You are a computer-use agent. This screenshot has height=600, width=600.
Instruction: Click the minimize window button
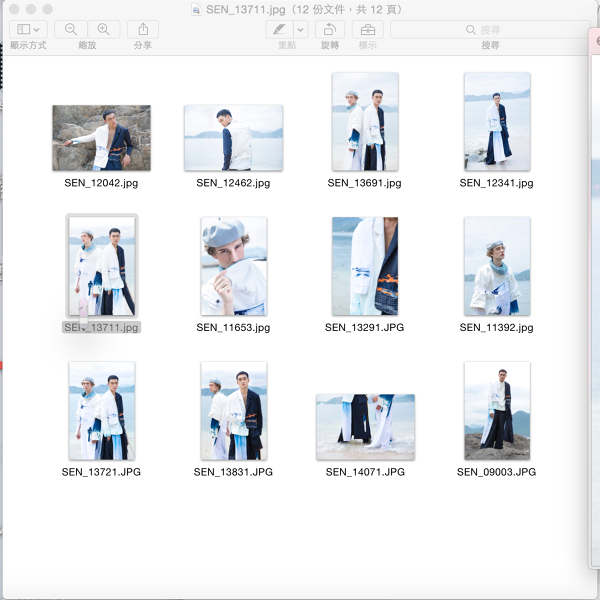31,9
